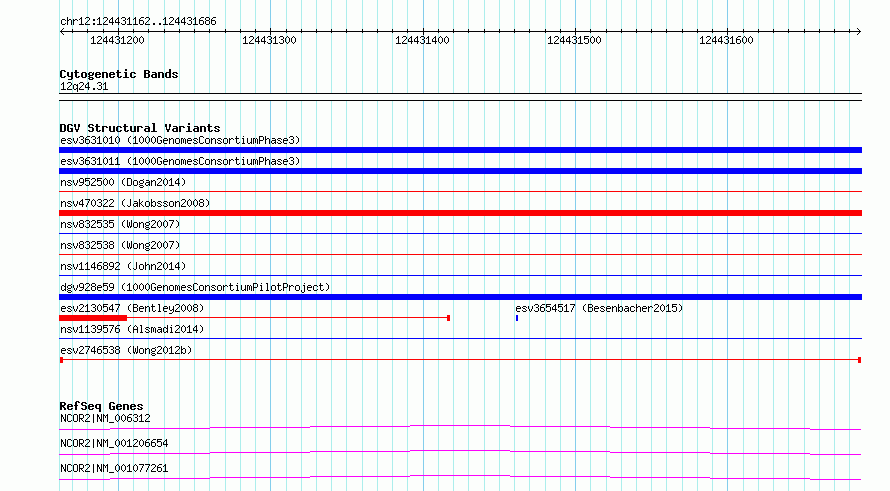Screen dimensions: 890x491
Task: Open variant nsv832538 (Wong2007)
Action: click(x=120, y=245)
